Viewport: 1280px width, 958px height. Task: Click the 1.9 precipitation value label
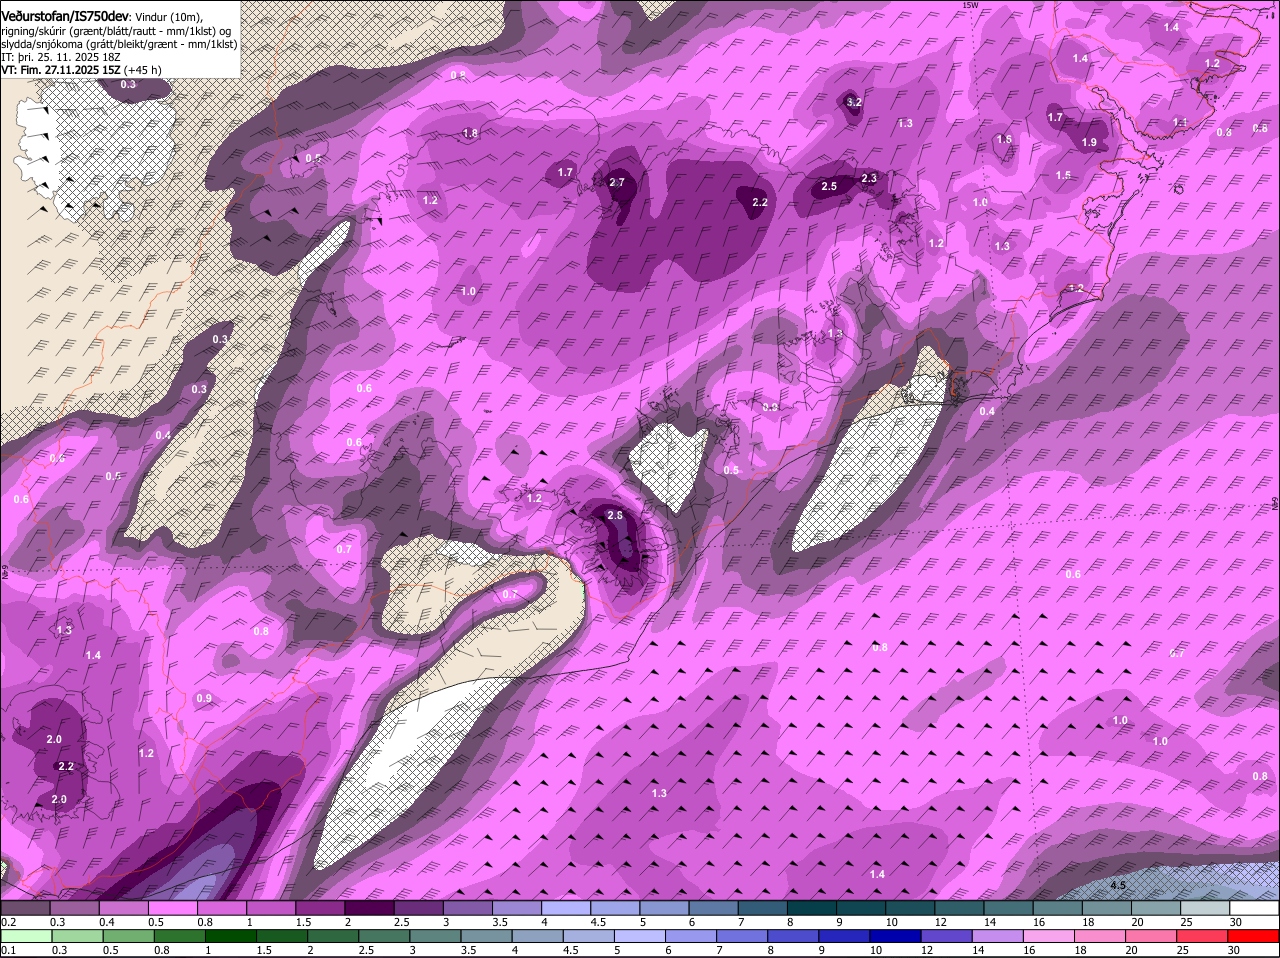pyautogui.click(x=1089, y=143)
